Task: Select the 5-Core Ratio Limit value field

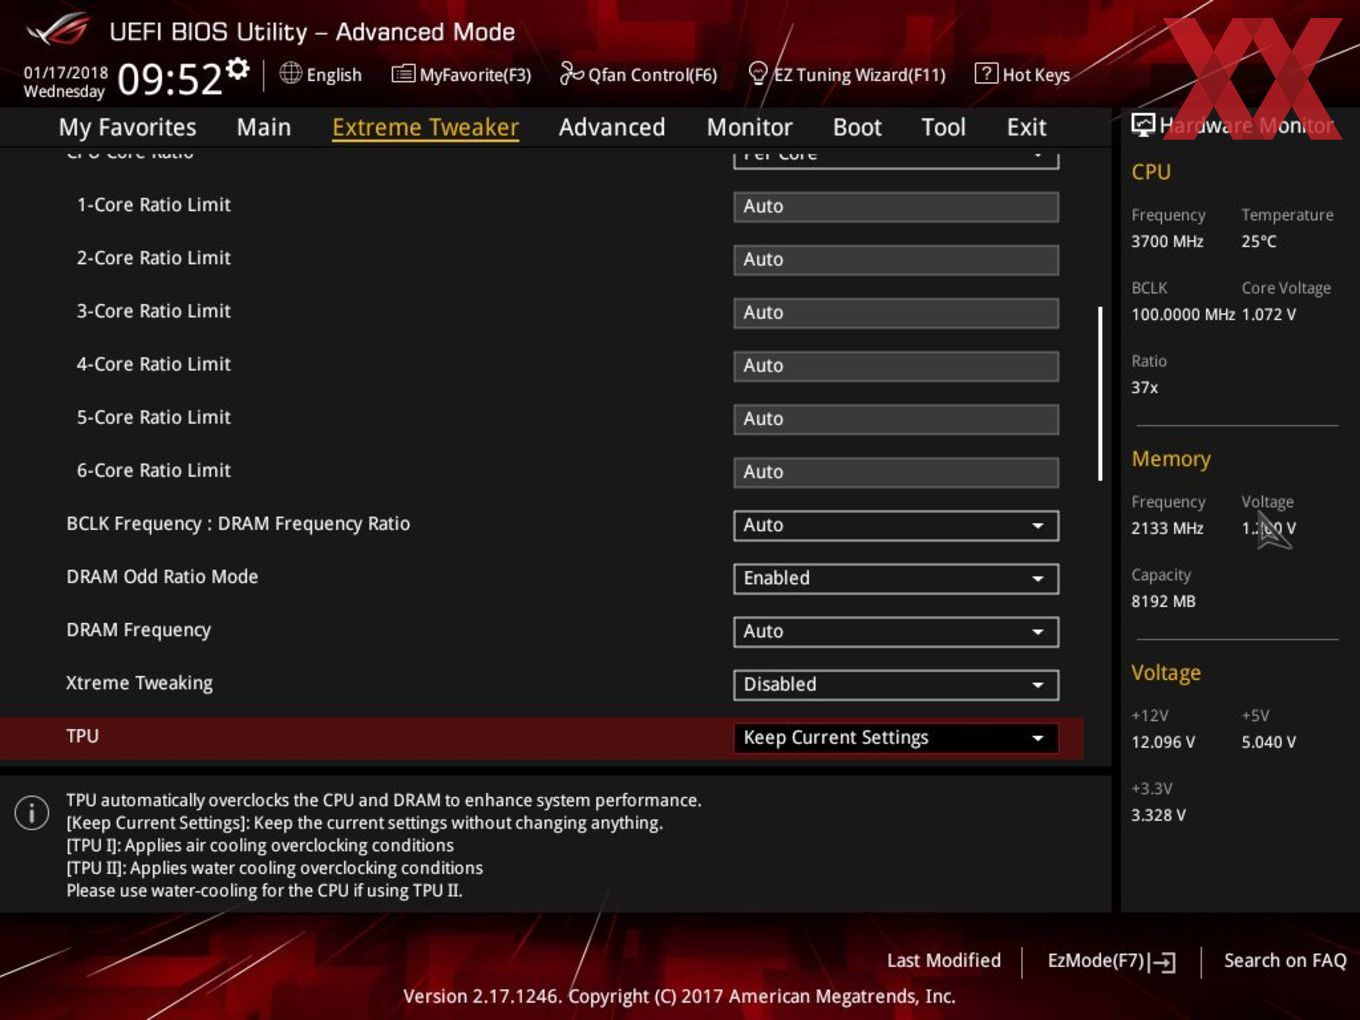Action: [896, 418]
